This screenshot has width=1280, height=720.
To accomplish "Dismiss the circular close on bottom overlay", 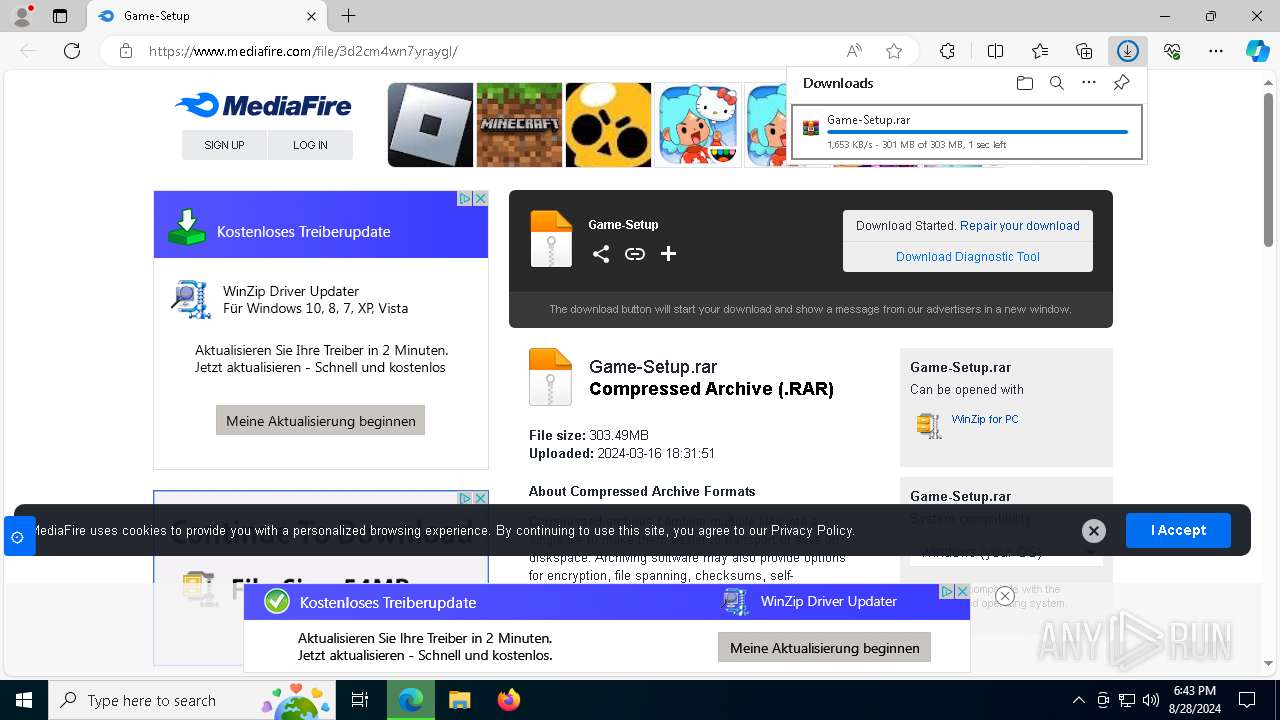I will [x=1005, y=596].
